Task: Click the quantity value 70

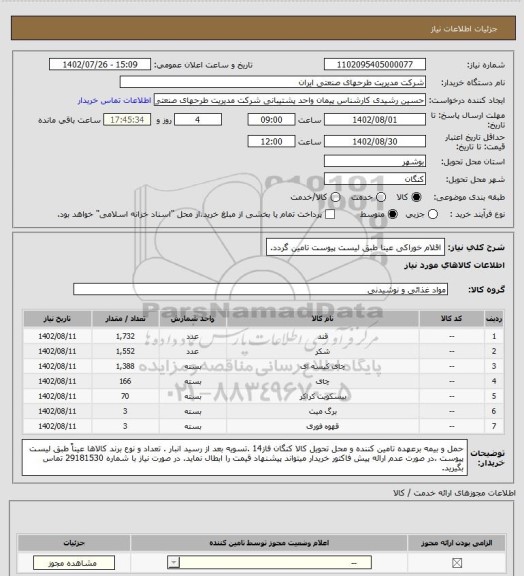Action: [x=125, y=396]
